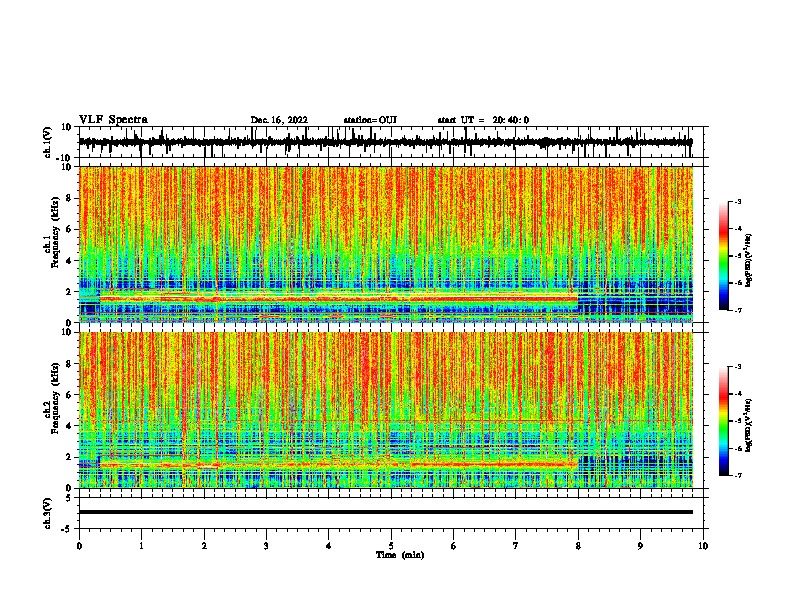This screenshot has height=612, width=792.
Task: Click the ch.2 spectrogram color scale bar
Action: click(x=723, y=421)
